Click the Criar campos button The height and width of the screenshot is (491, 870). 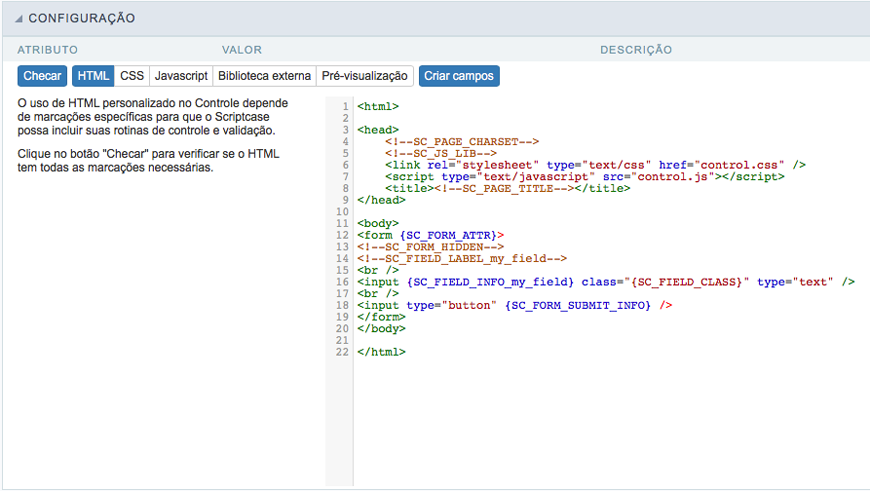[x=459, y=76]
